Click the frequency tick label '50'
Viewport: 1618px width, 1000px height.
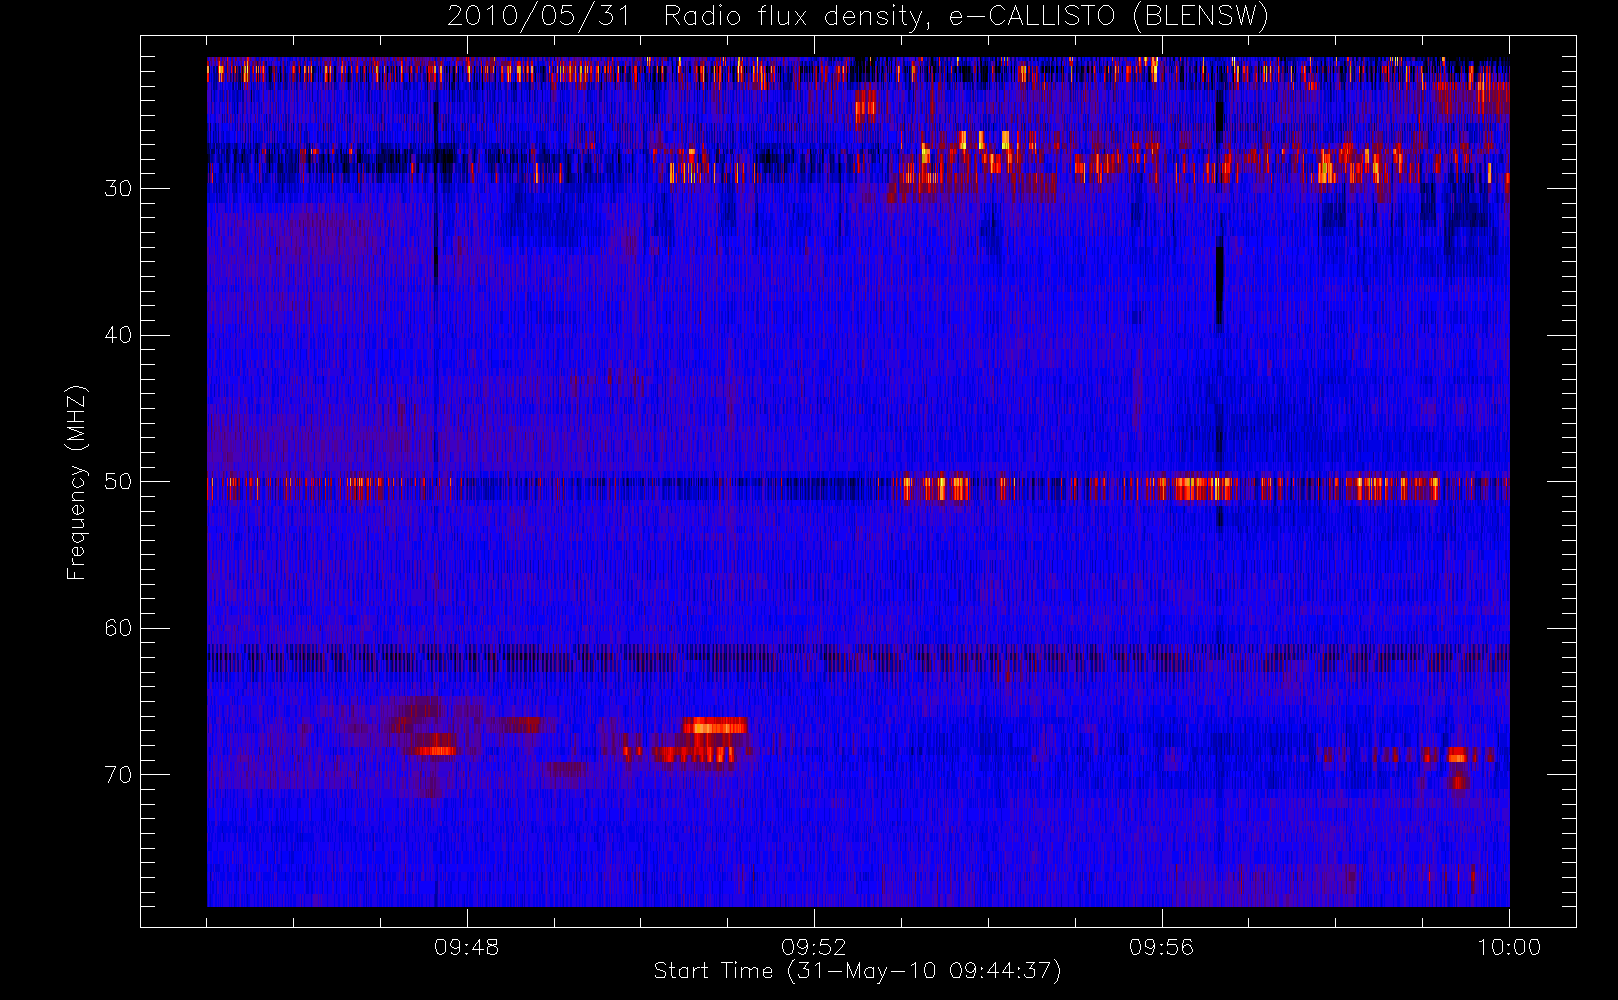[x=118, y=482]
